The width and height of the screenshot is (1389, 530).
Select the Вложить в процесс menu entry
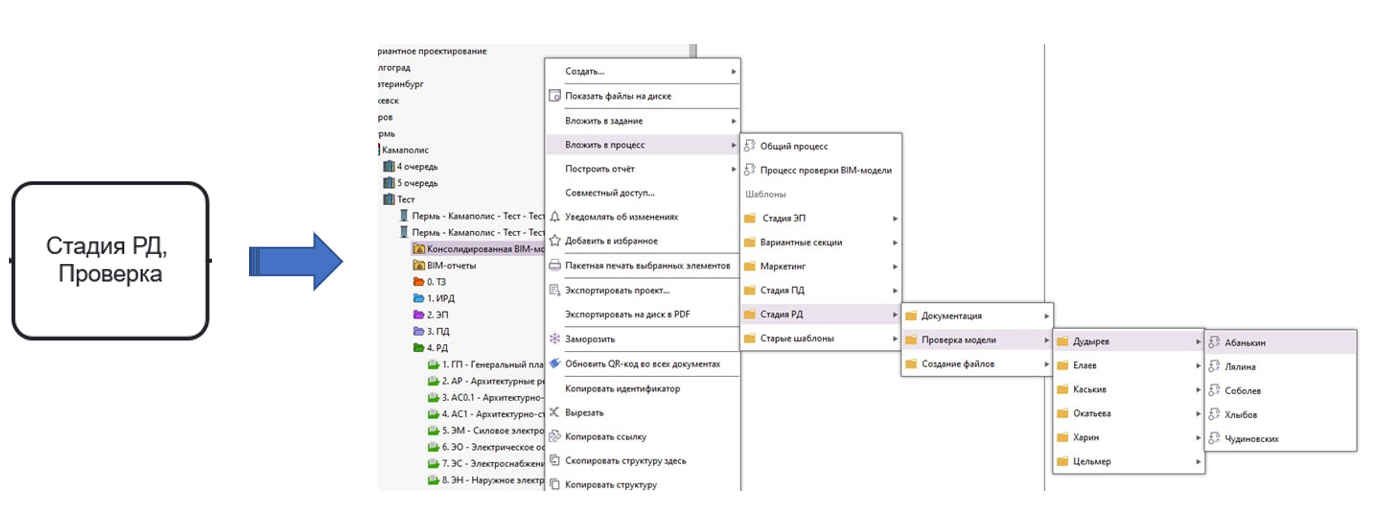(x=643, y=145)
